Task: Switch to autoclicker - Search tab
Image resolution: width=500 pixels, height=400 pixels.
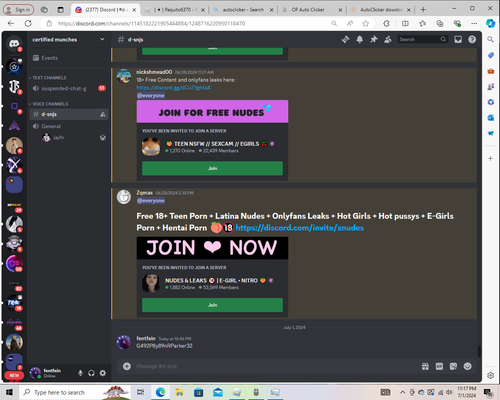Action: coord(243,10)
